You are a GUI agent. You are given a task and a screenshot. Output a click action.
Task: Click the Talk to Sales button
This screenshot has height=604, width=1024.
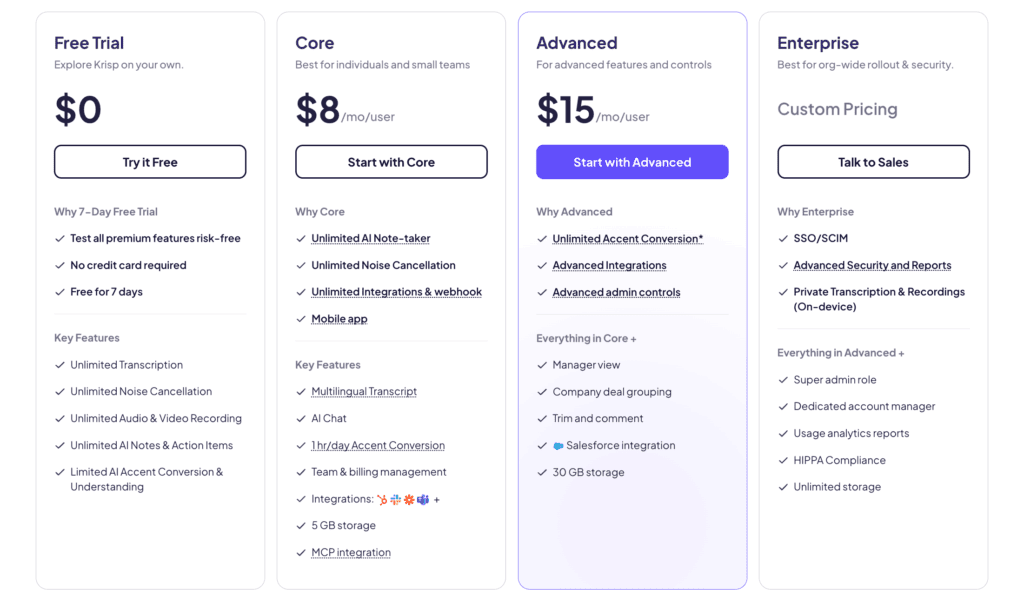coord(873,162)
